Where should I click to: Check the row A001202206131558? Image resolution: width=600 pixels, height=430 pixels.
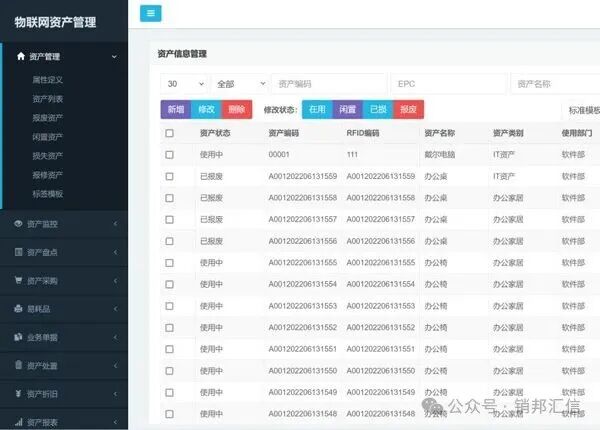pyautogui.click(x=169, y=198)
